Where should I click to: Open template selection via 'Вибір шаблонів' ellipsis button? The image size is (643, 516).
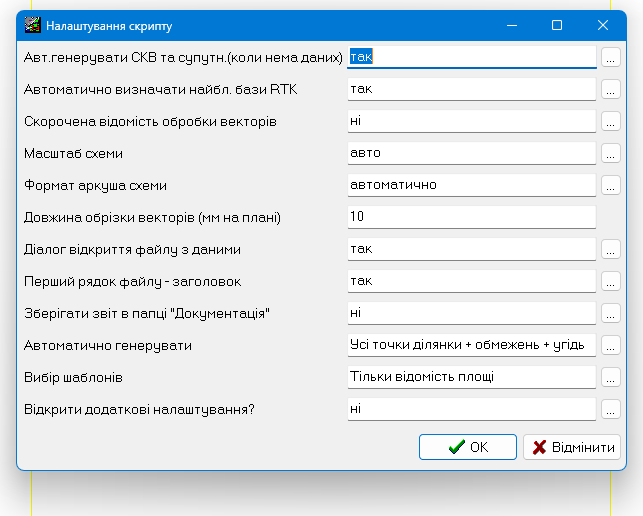point(611,377)
